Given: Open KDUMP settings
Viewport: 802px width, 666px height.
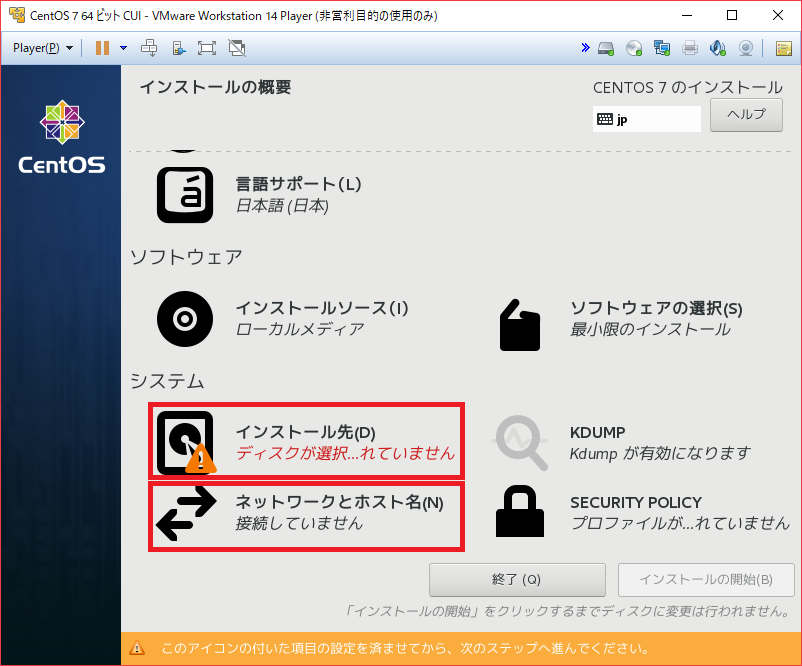Looking at the screenshot, I should point(622,443).
